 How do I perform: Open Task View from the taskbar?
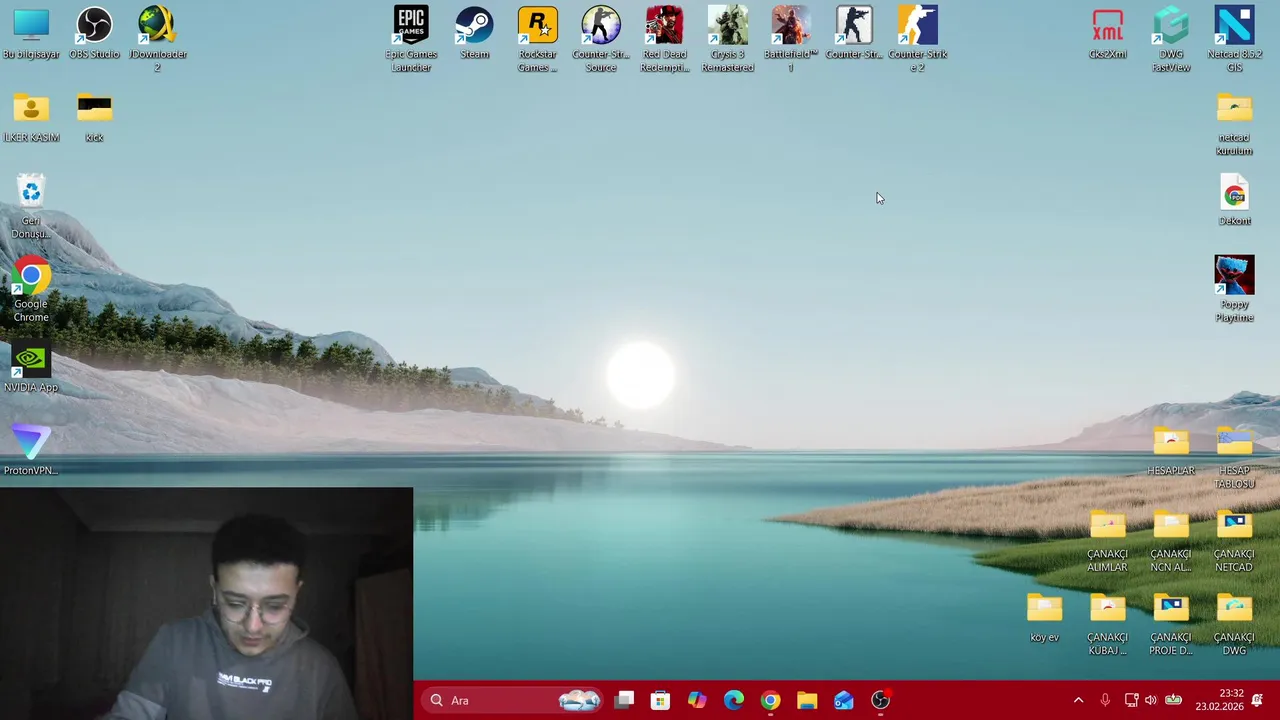[x=624, y=700]
